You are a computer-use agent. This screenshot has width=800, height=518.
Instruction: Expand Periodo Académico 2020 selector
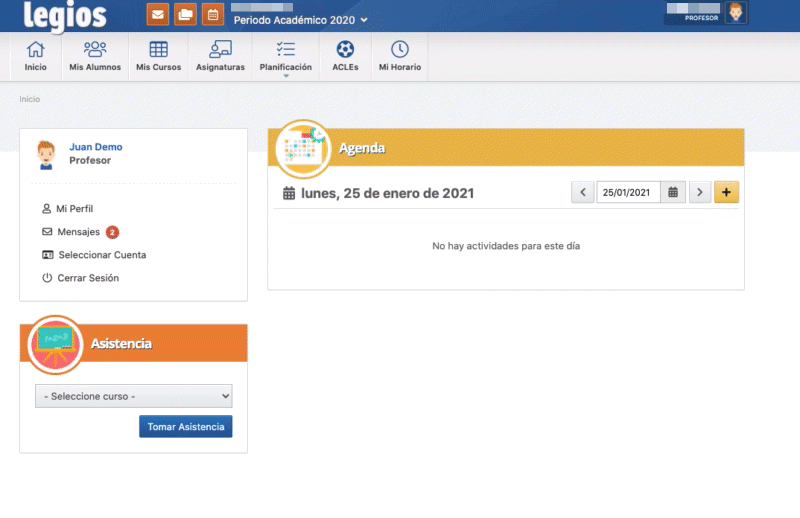point(300,20)
